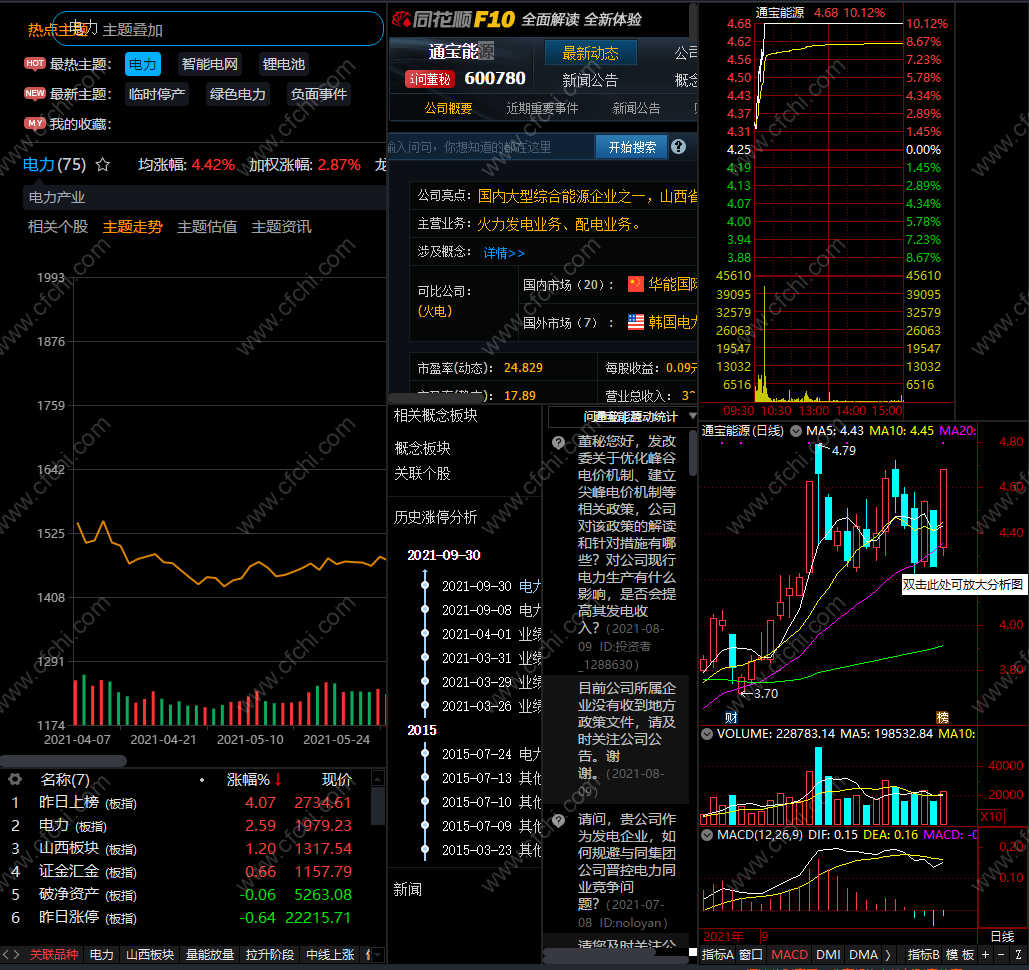The width and height of the screenshot is (1029, 970).
Task: Select the 锂电池 theme chip
Action: point(284,64)
